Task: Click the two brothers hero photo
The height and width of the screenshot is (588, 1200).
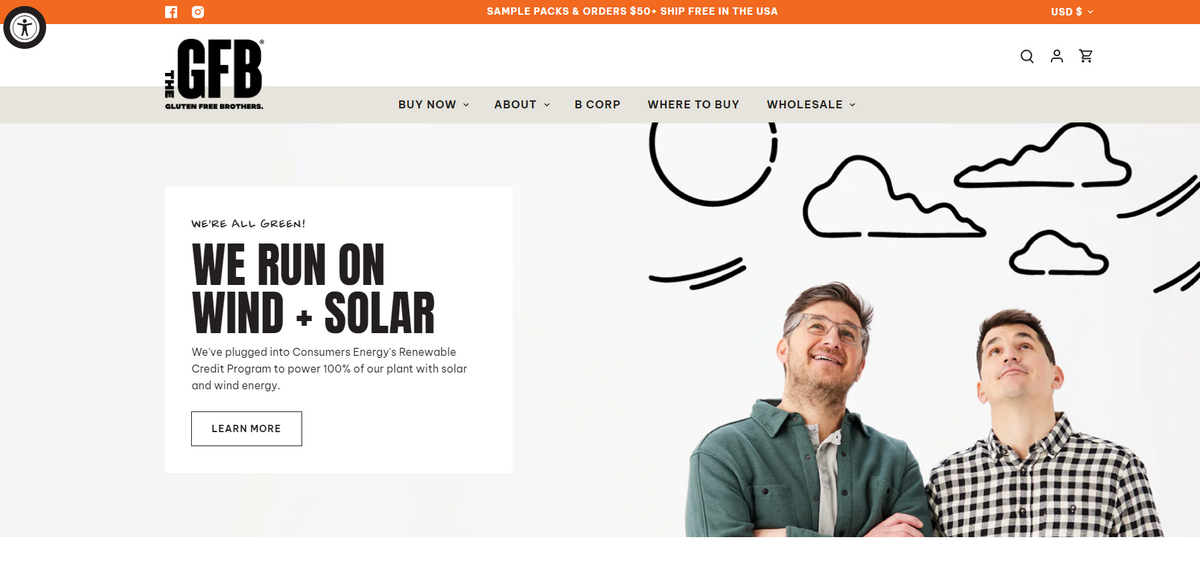Action: click(x=923, y=410)
